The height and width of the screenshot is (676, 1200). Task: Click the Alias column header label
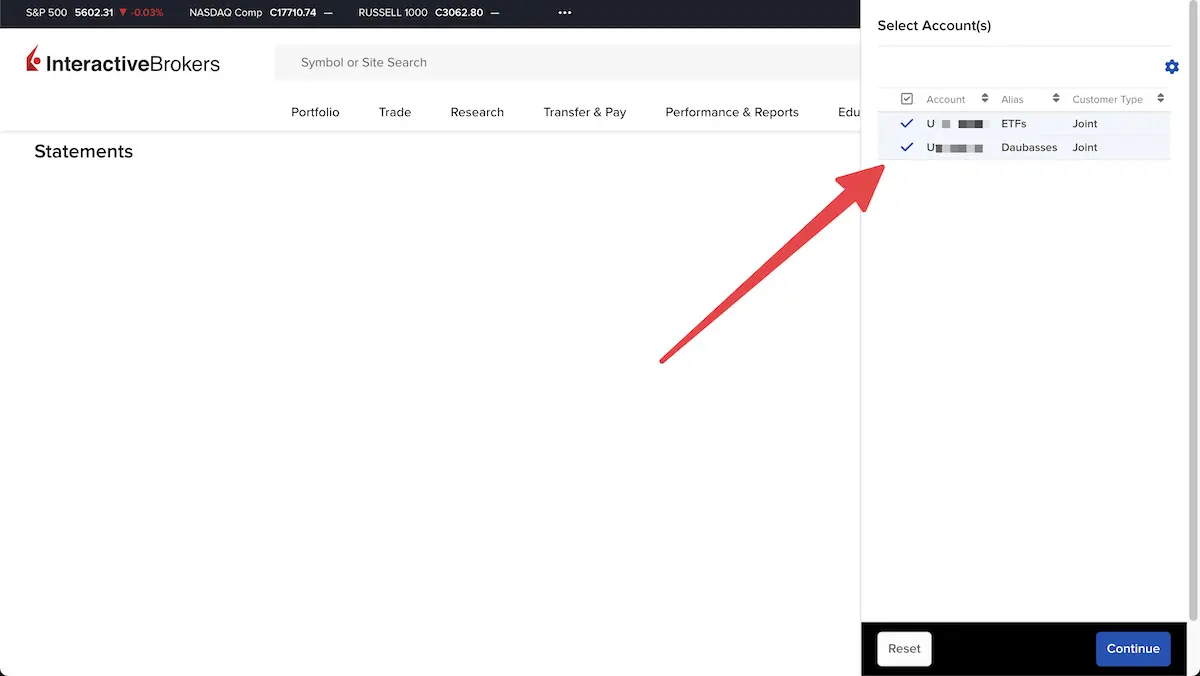(1012, 99)
